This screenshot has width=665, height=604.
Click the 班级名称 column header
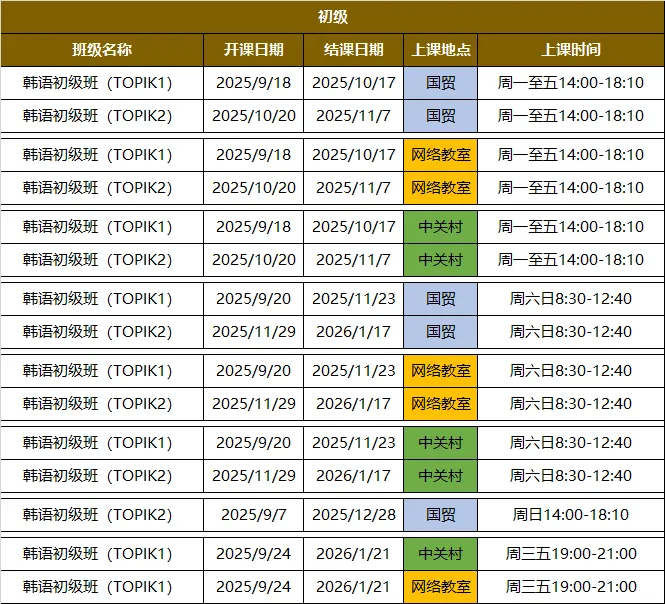[x=102, y=50]
